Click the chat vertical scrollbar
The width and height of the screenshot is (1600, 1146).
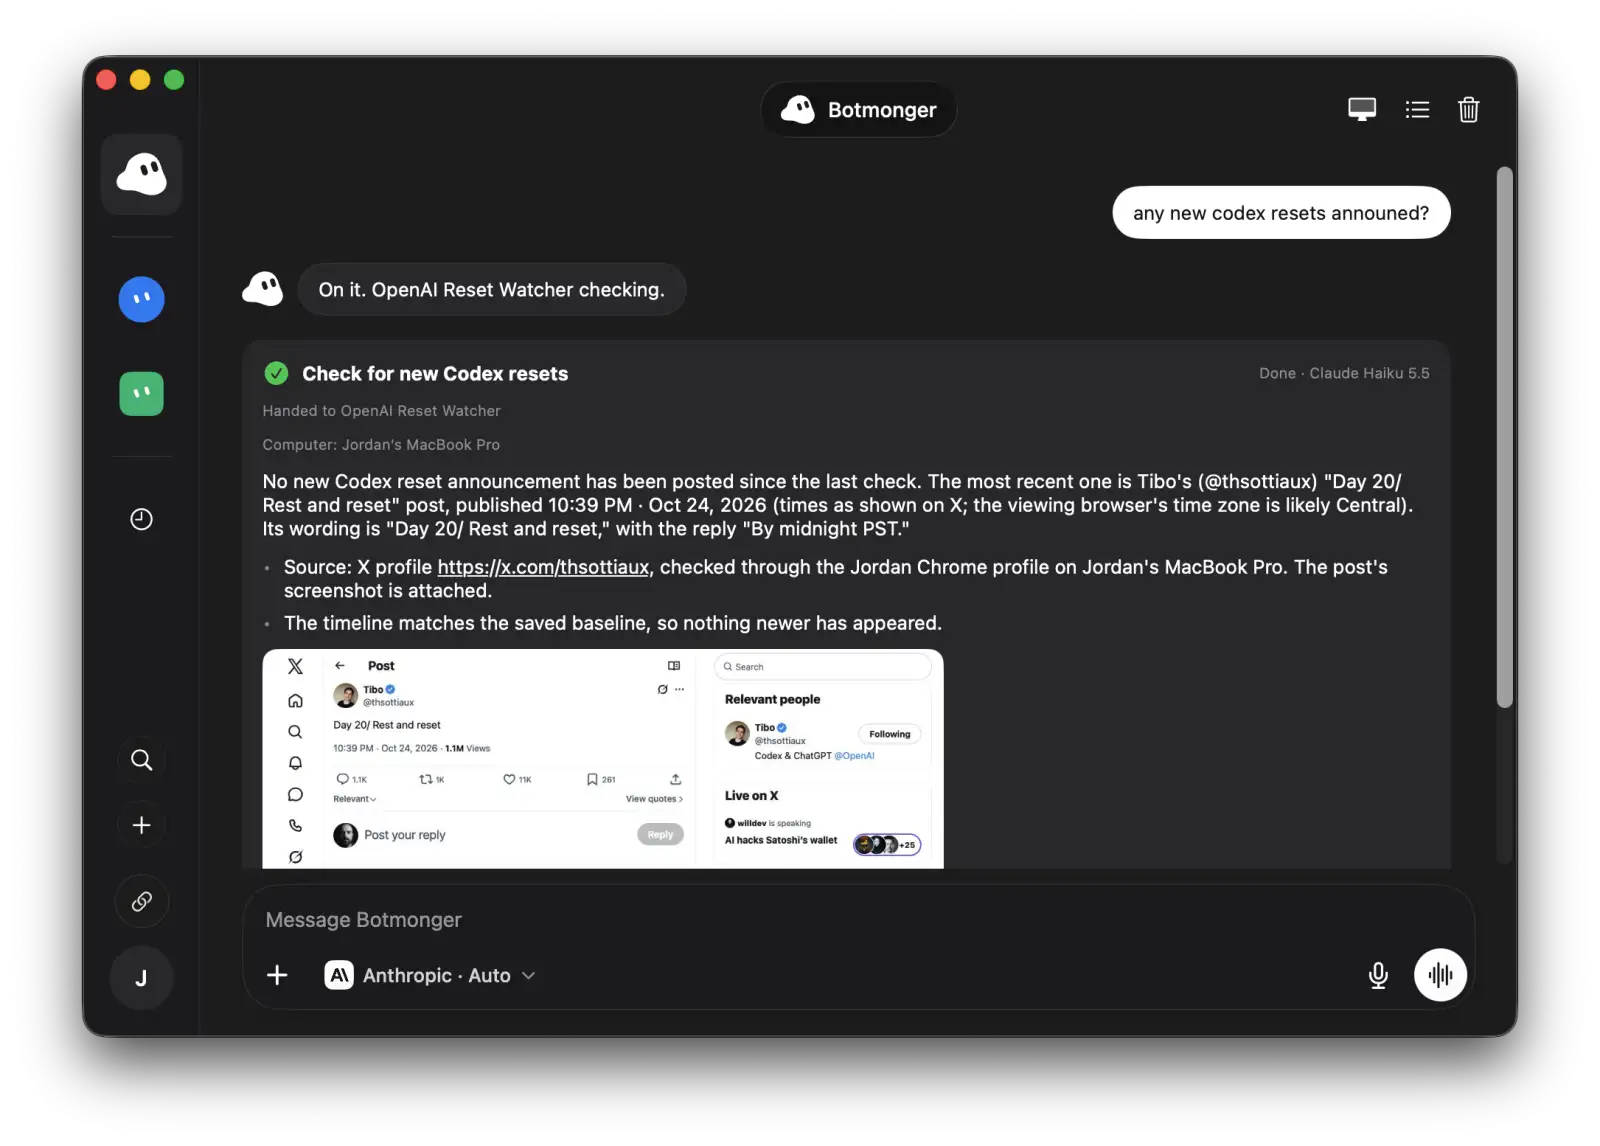(1505, 438)
